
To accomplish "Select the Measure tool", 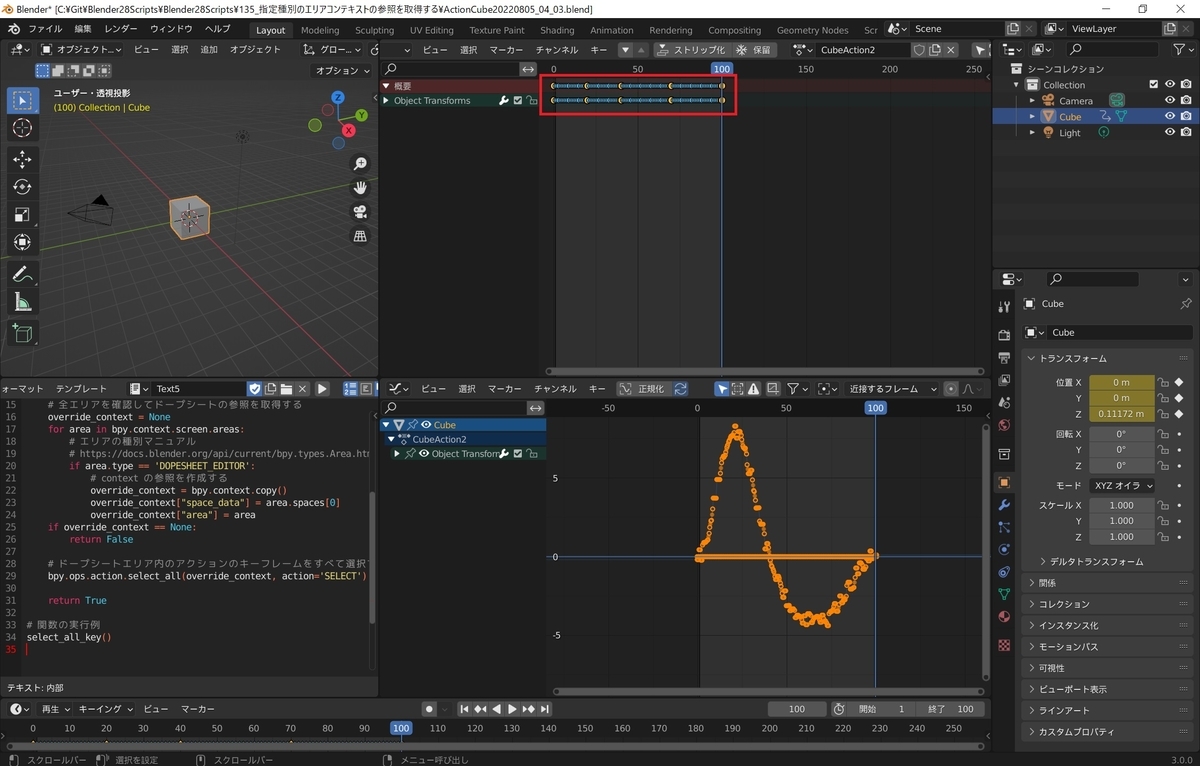I will (22, 301).
